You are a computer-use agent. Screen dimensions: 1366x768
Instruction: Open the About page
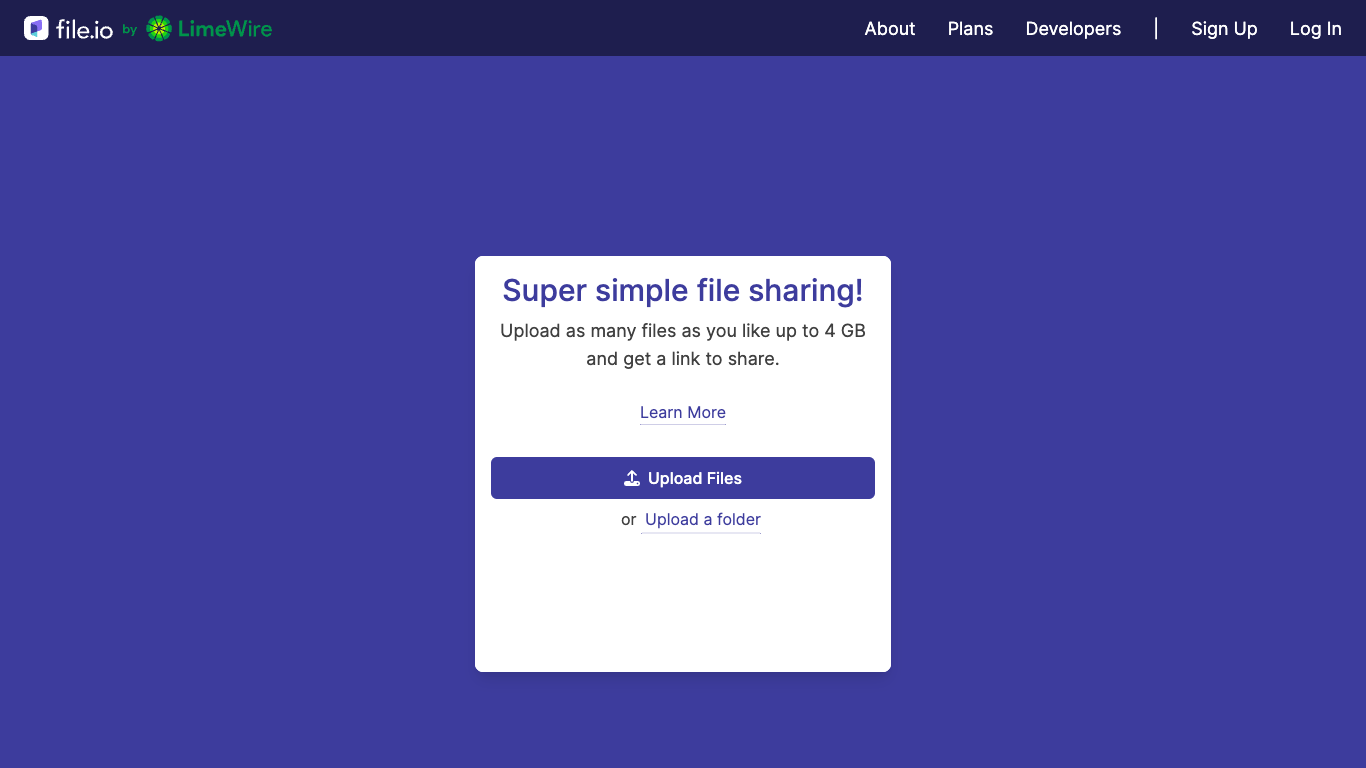pos(890,29)
